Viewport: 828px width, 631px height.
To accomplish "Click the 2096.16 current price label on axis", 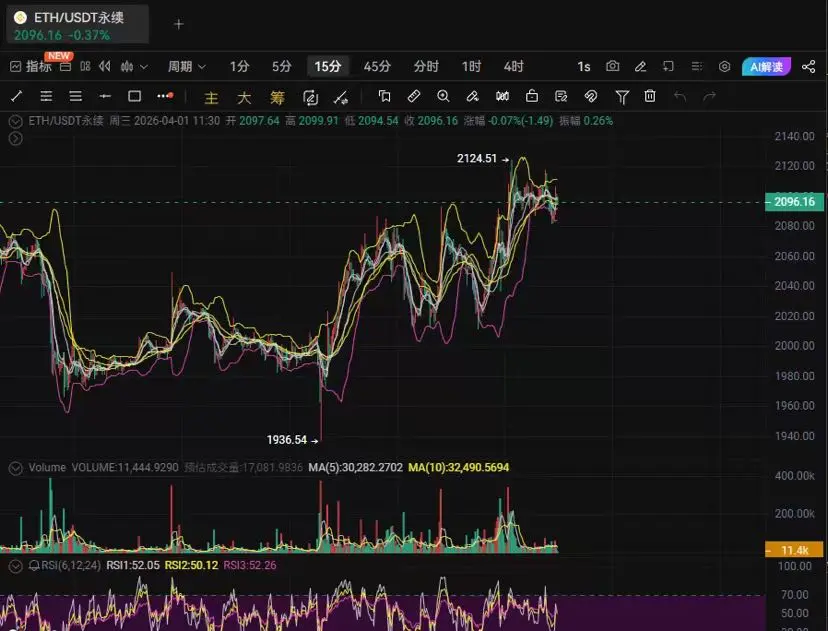I will [794, 202].
